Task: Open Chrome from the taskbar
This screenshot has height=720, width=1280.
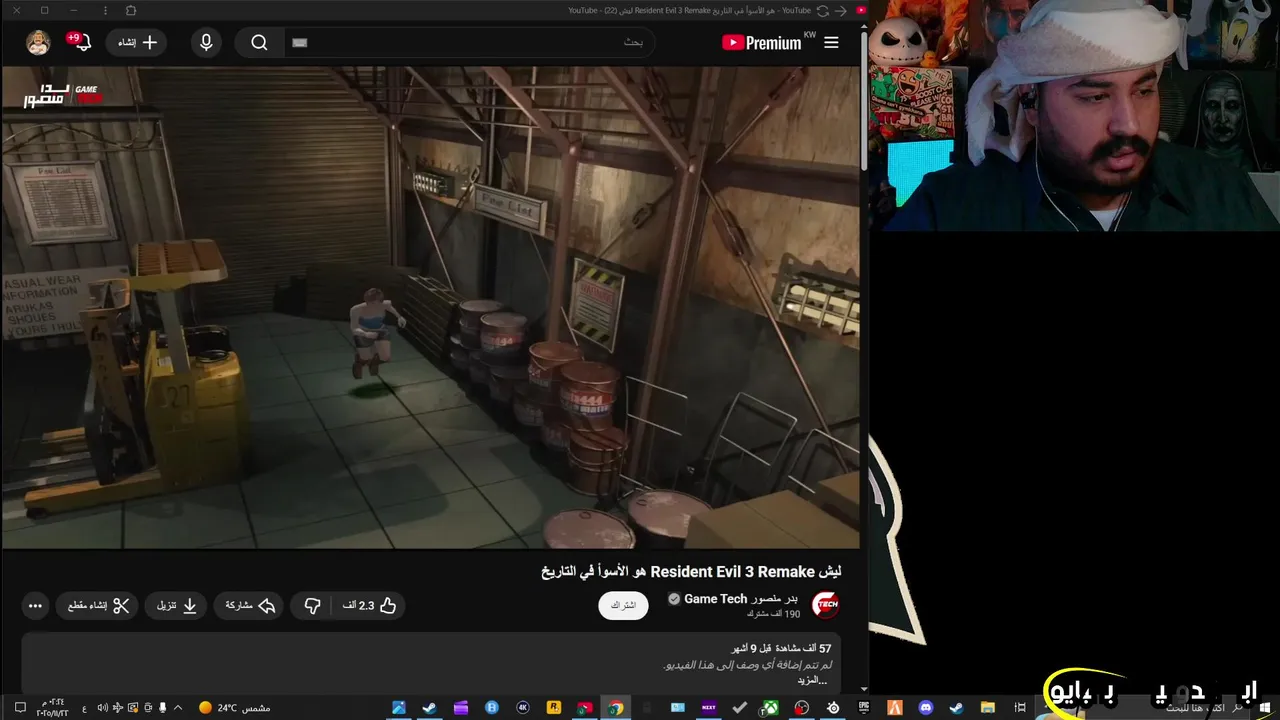Action: [x=615, y=708]
